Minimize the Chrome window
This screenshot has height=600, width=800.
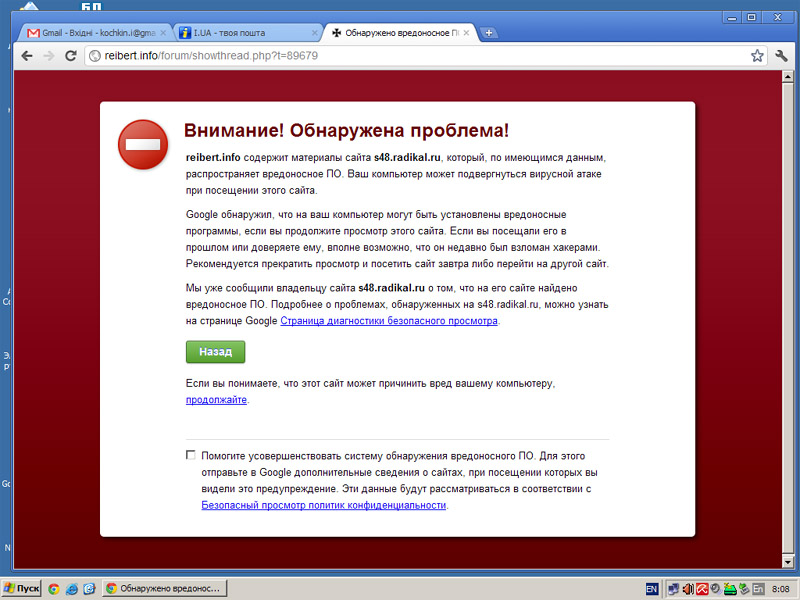click(x=732, y=17)
